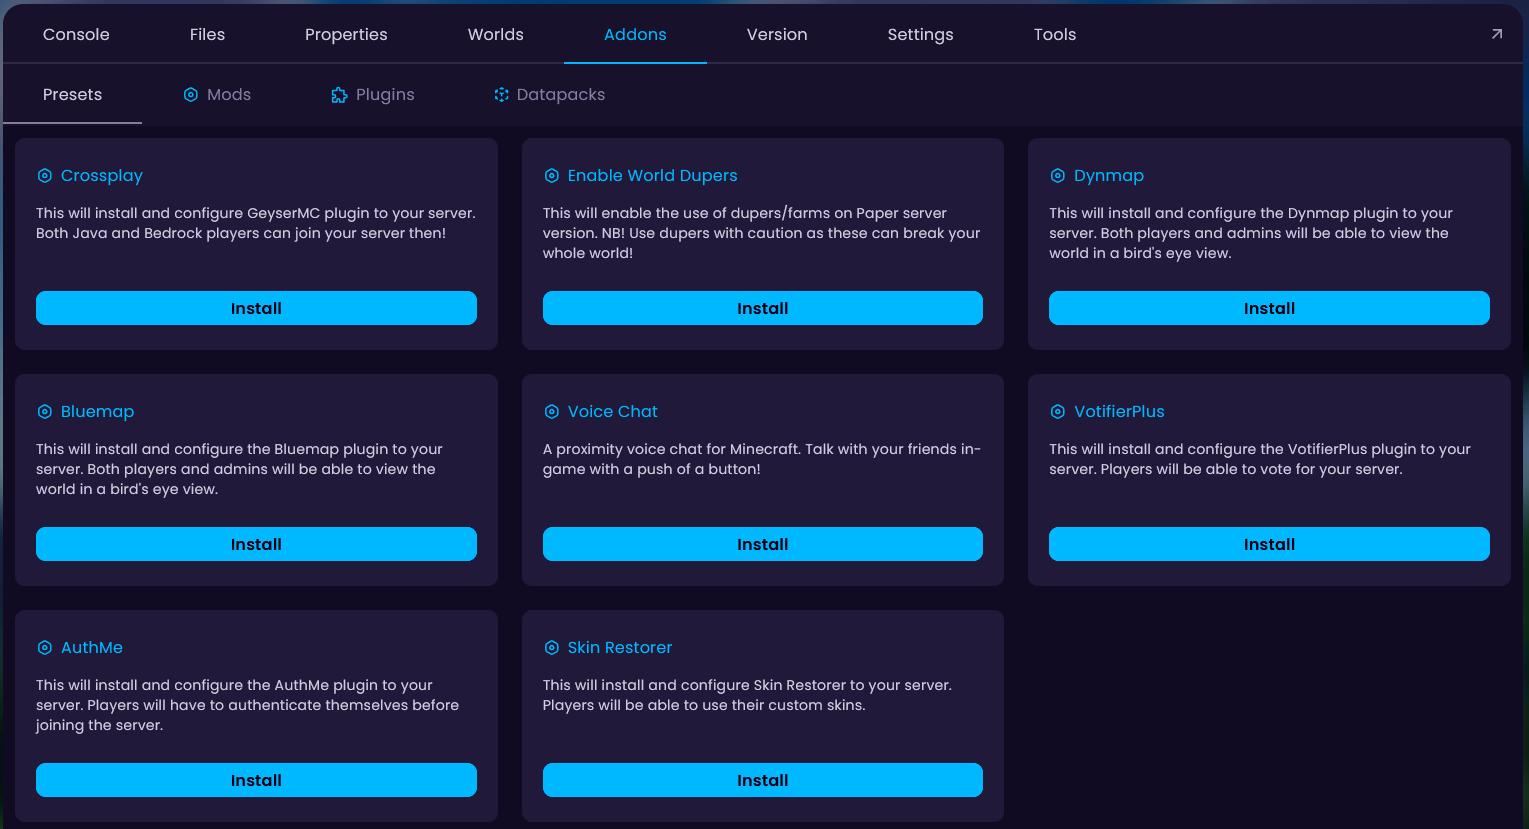Click the hexagon icon beside AuthMe
Viewport: 1529px width, 829px height.
pyautogui.click(x=45, y=648)
